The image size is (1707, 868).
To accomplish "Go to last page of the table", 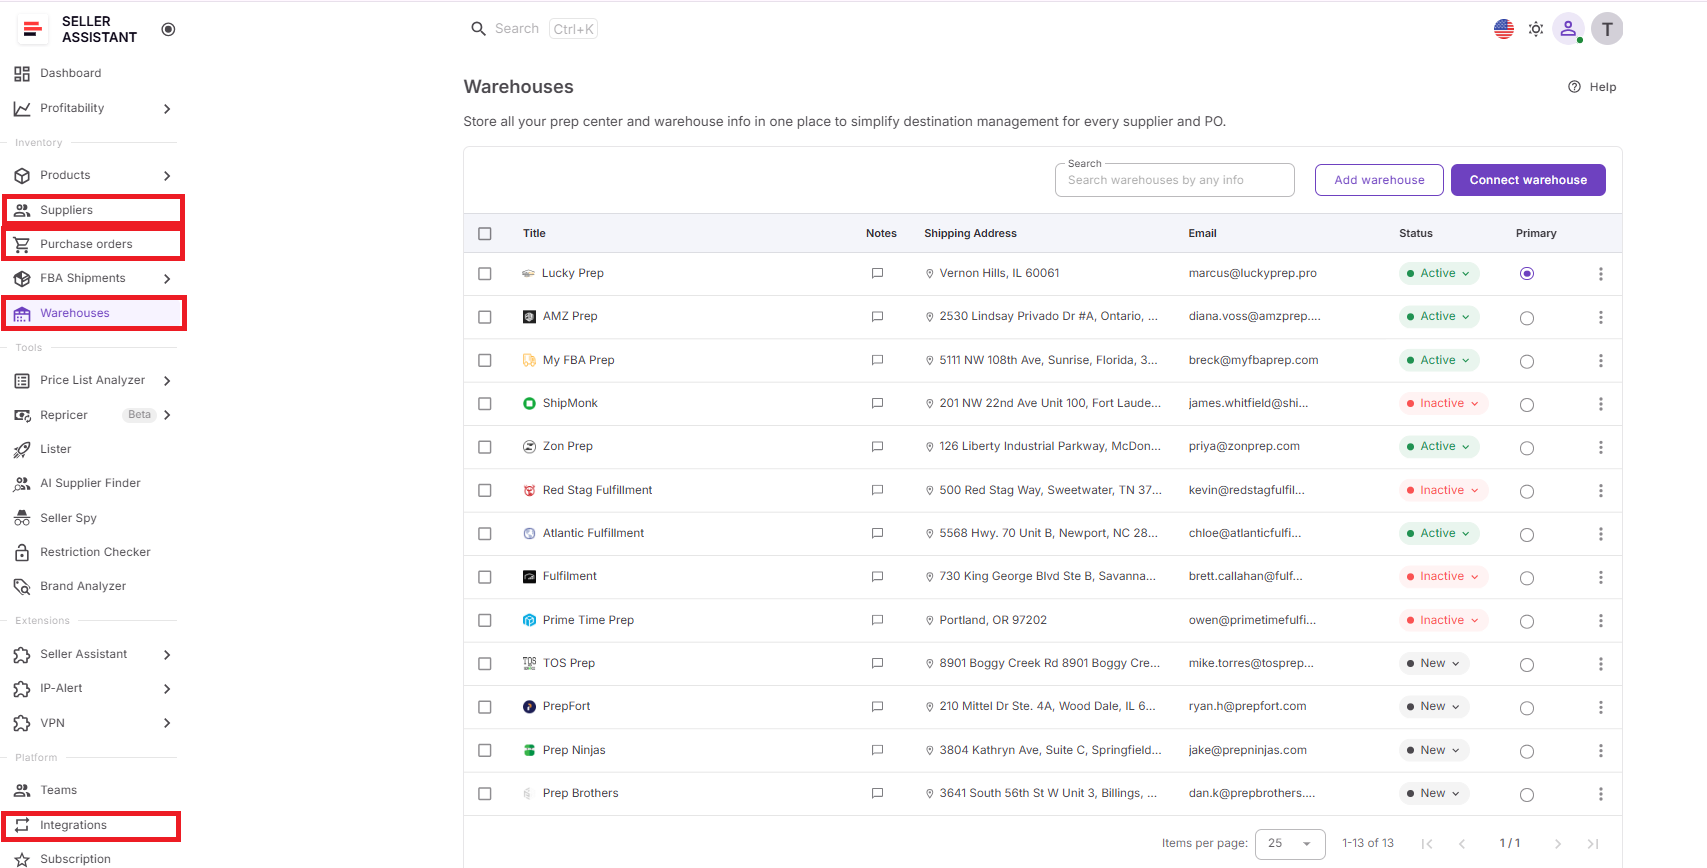I will click(x=1593, y=844).
